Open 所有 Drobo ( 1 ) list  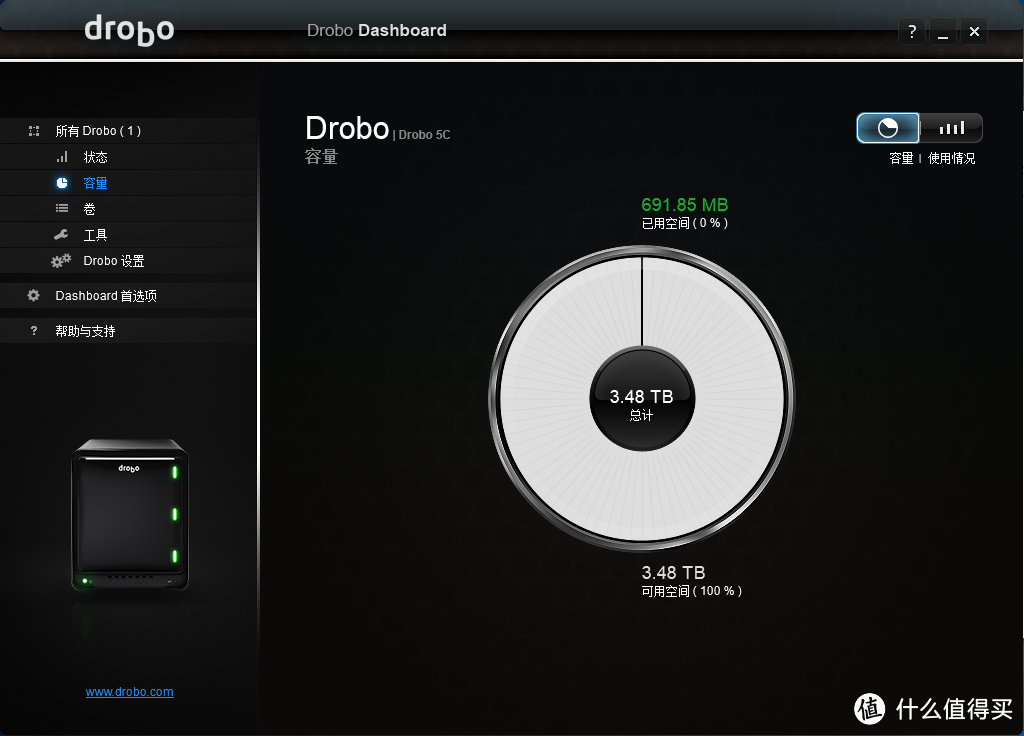(129, 131)
